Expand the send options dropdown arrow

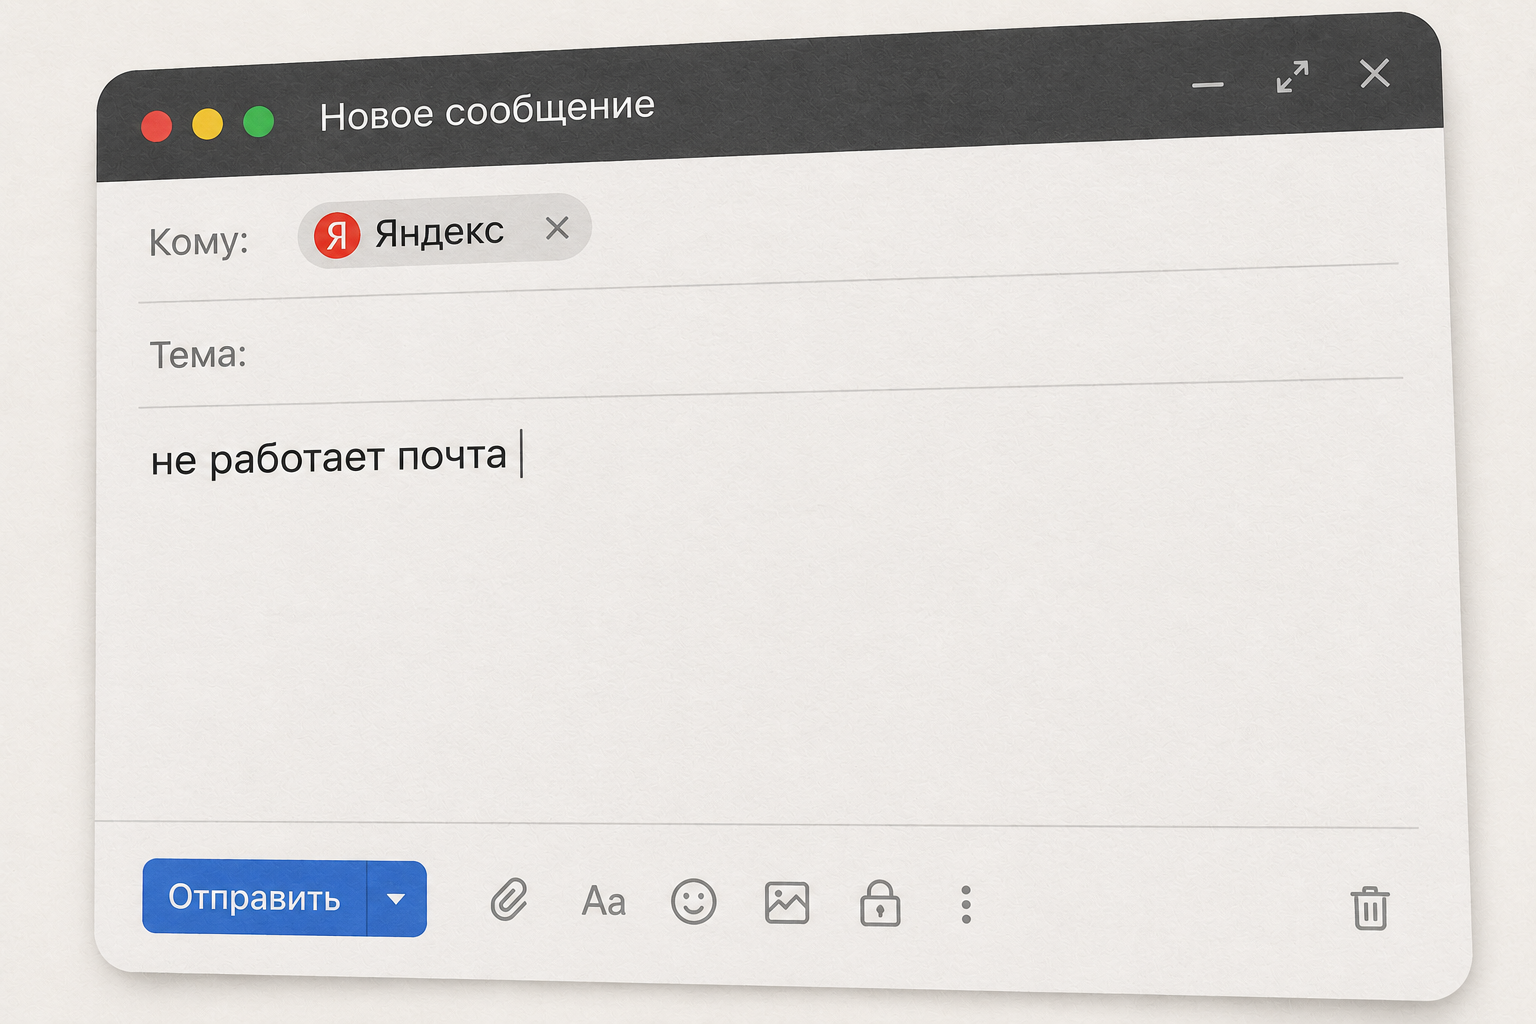pyautogui.click(x=397, y=899)
